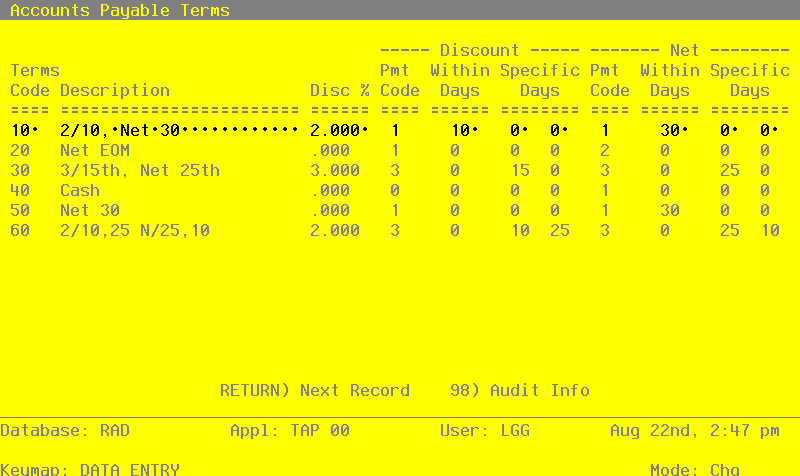The image size is (800, 476).
Task: Click terms code 10 field
Action: click(24, 130)
